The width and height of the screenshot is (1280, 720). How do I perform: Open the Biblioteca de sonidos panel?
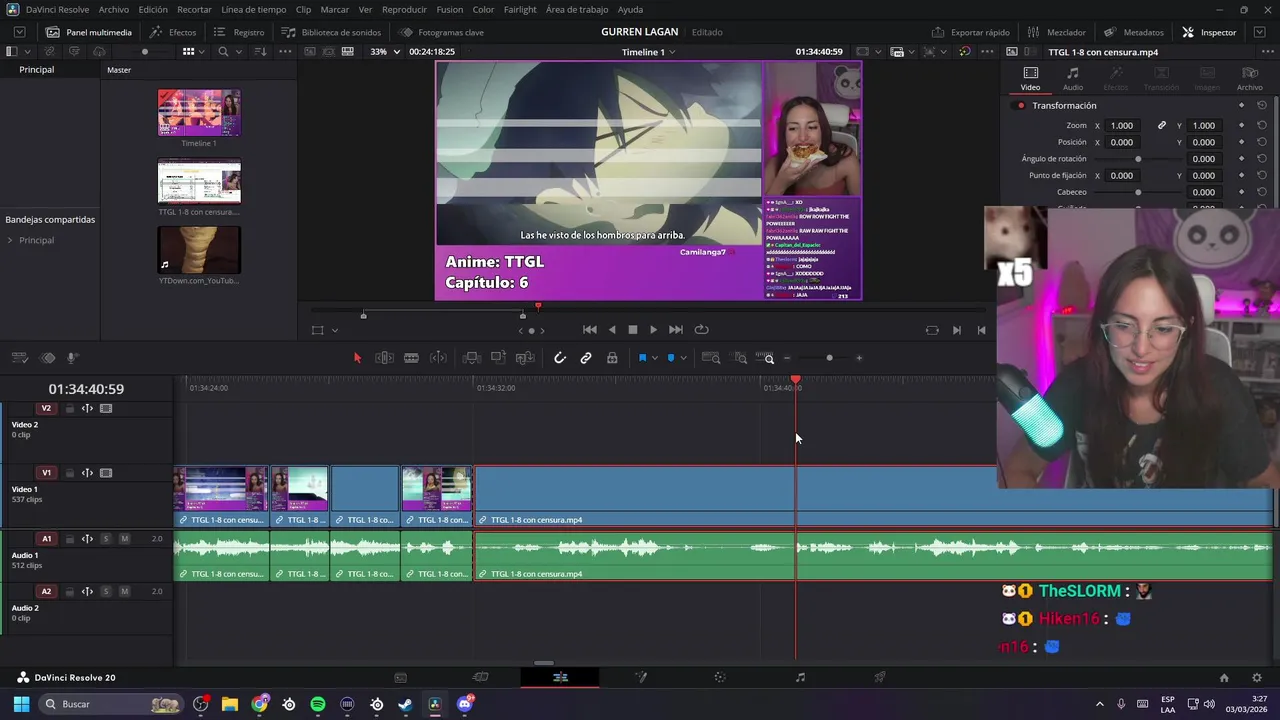[331, 32]
